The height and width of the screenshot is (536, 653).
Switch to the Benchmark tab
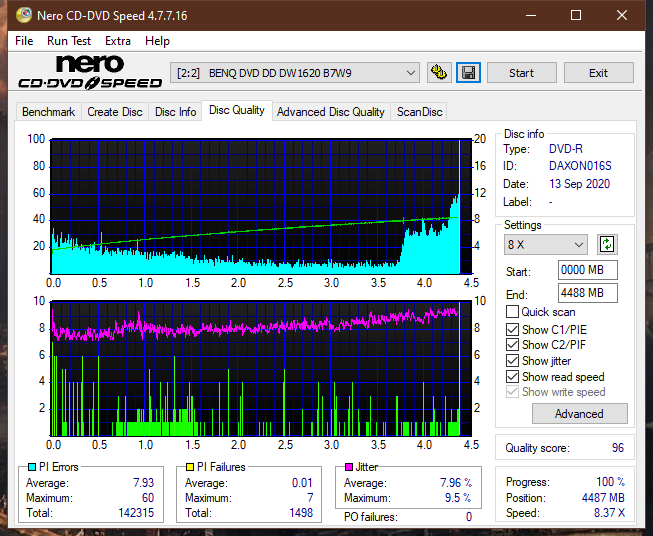point(49,112)
